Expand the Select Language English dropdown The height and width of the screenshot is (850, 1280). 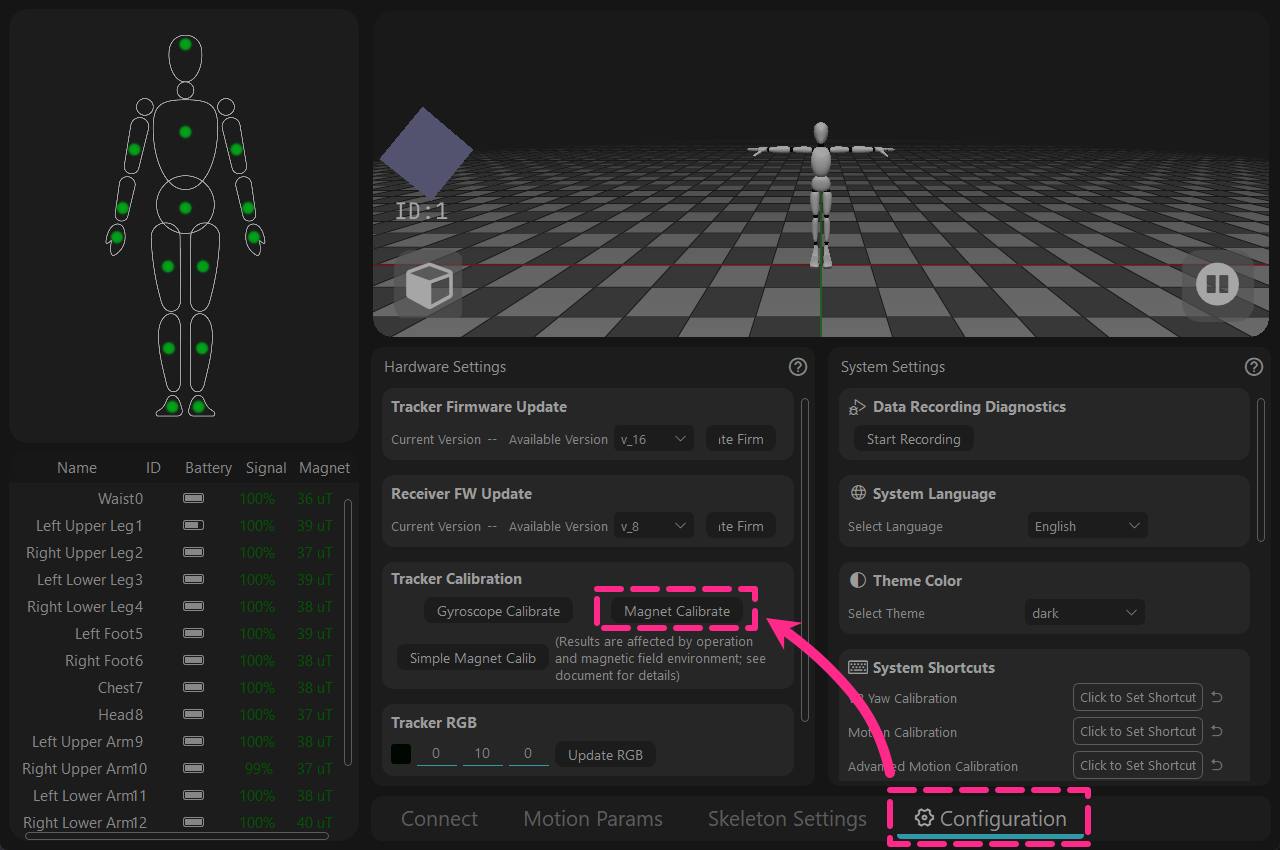[1088, 526]
